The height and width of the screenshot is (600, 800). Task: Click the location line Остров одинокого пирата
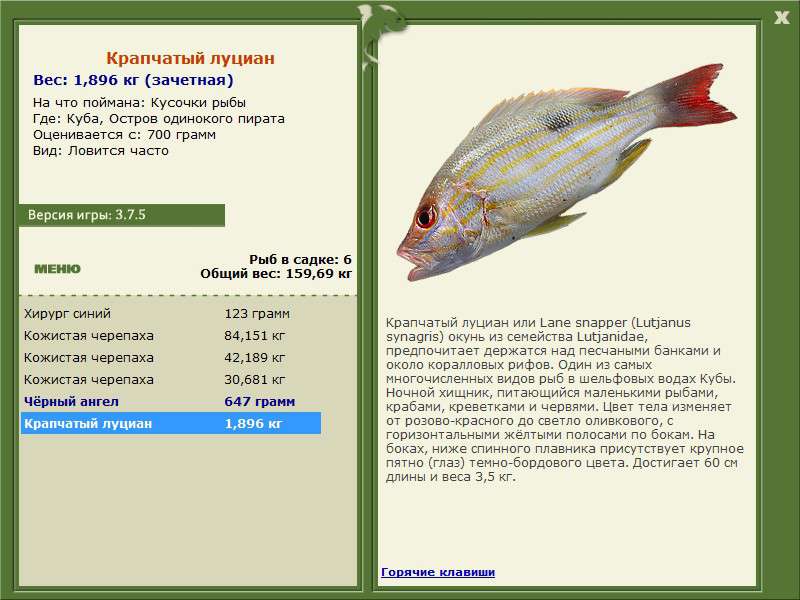[x=159, y=118]
